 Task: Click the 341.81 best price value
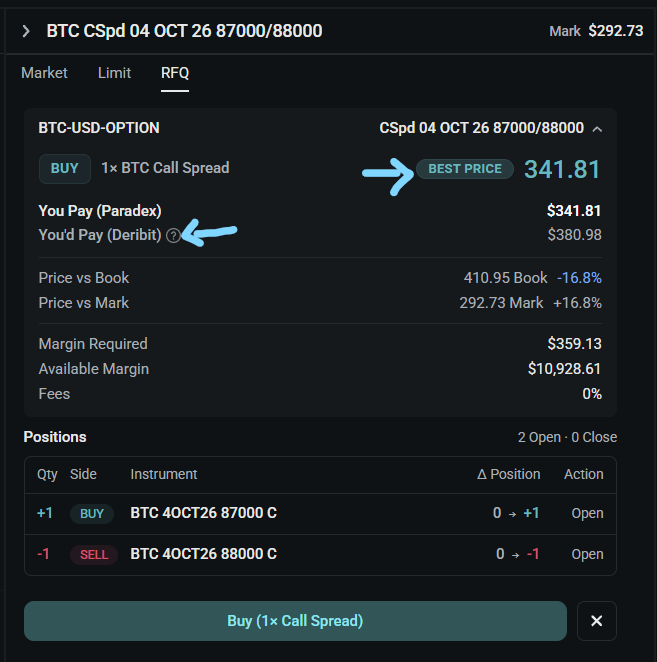coord(562,169)
